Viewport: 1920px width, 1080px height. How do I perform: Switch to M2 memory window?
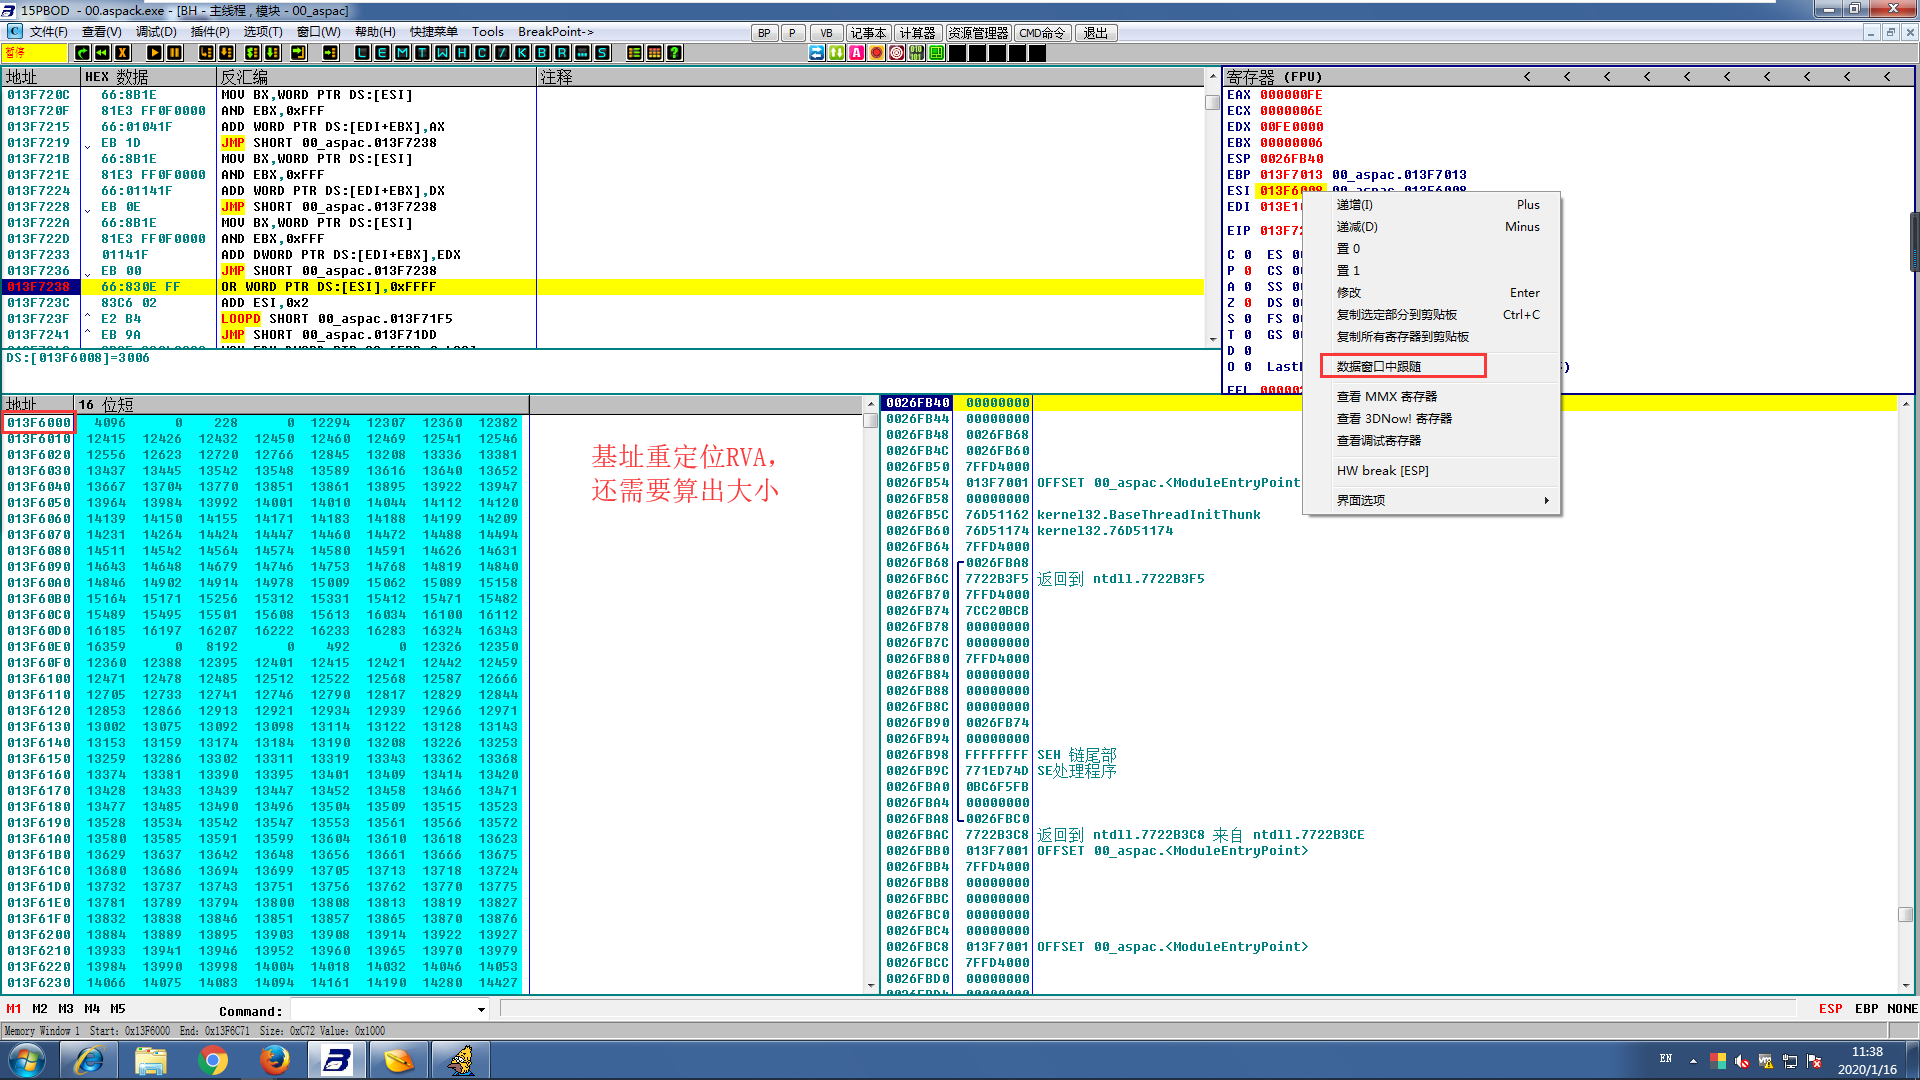[x=40, y=1009]
